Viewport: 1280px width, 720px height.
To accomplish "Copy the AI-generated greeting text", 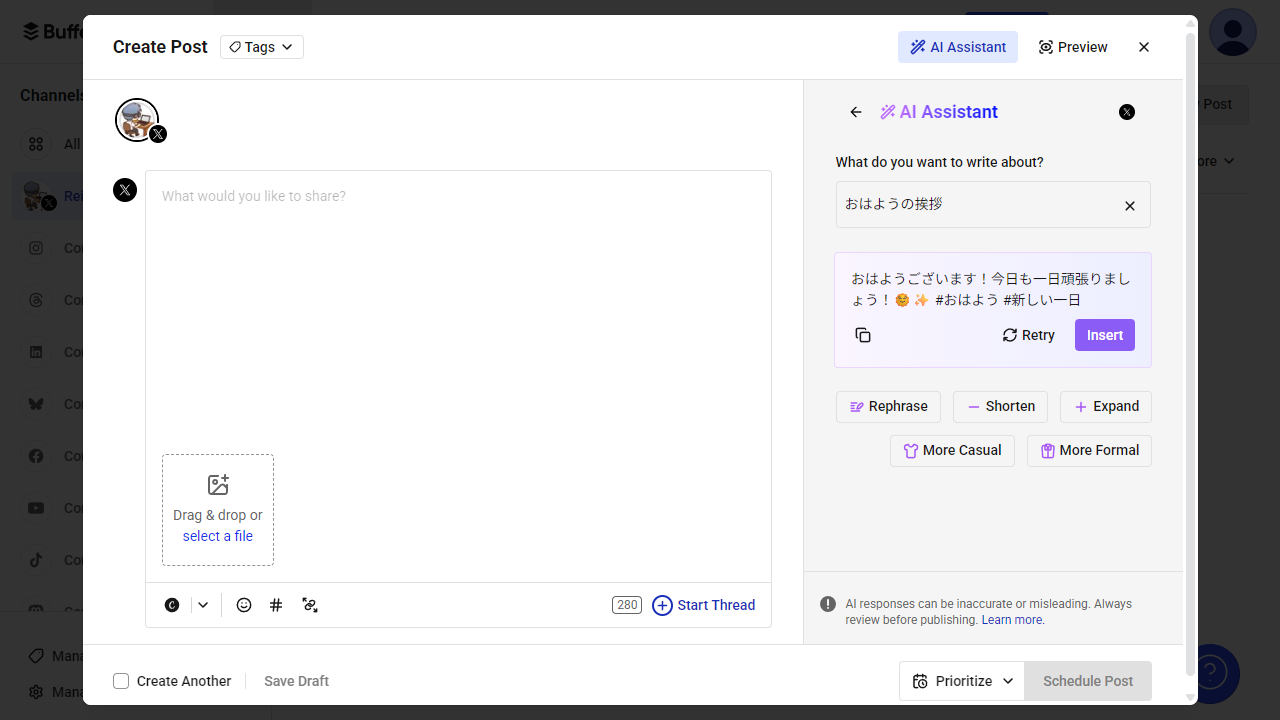I will pyautogui.click(x=862, y=335).
